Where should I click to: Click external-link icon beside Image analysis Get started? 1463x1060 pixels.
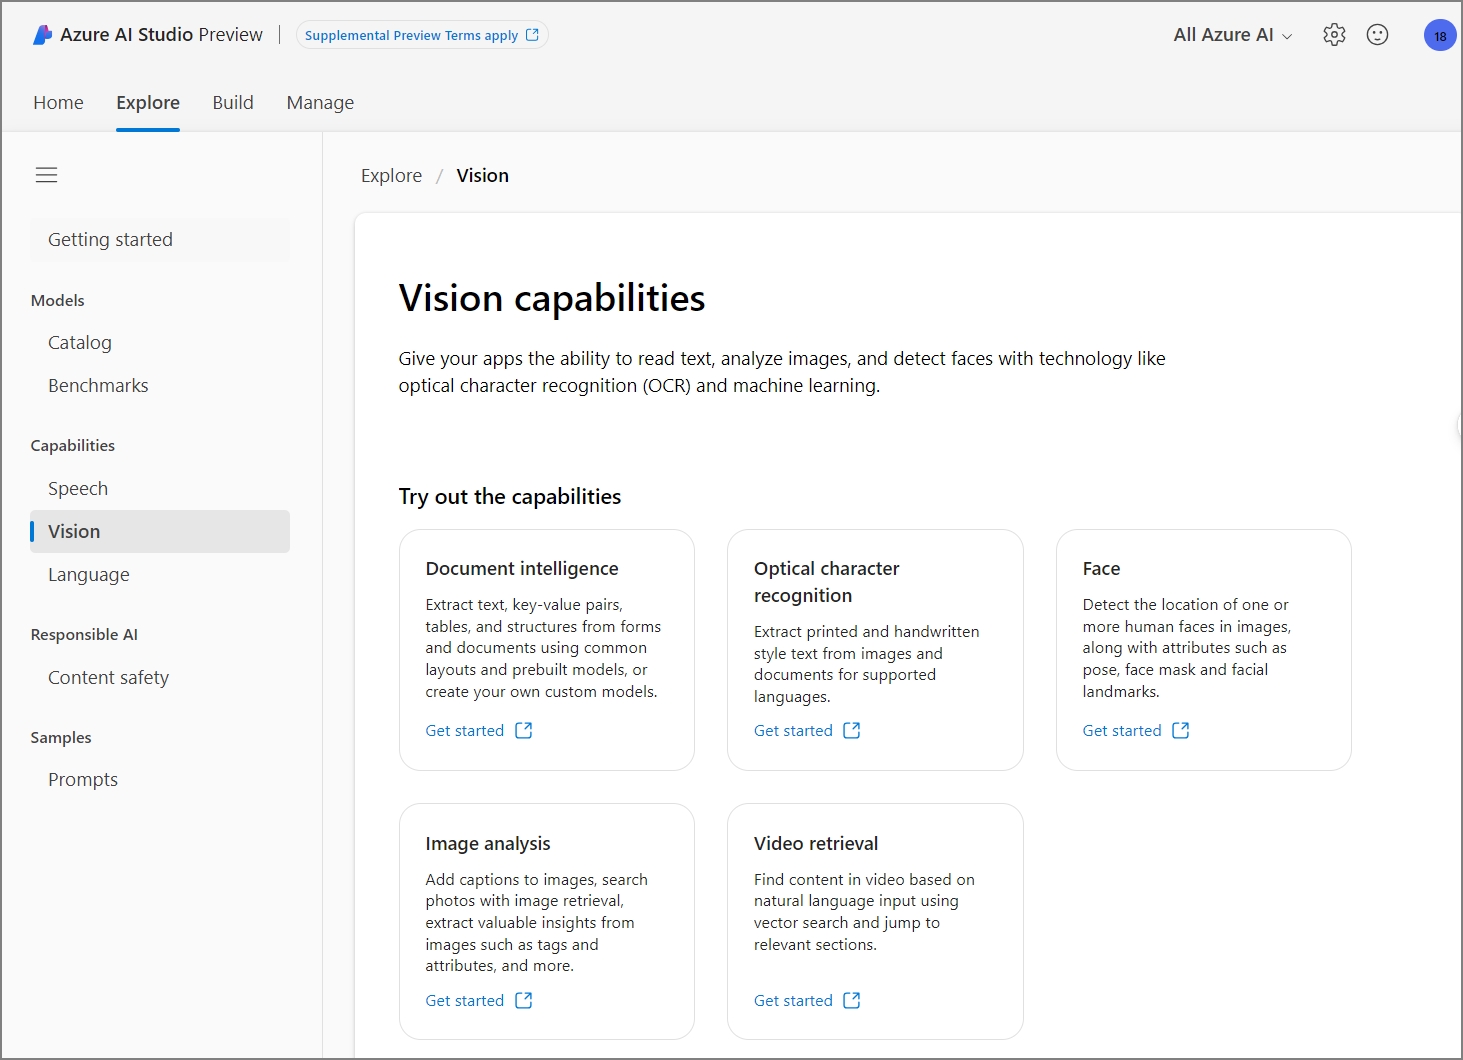[x=523, y=1001]
